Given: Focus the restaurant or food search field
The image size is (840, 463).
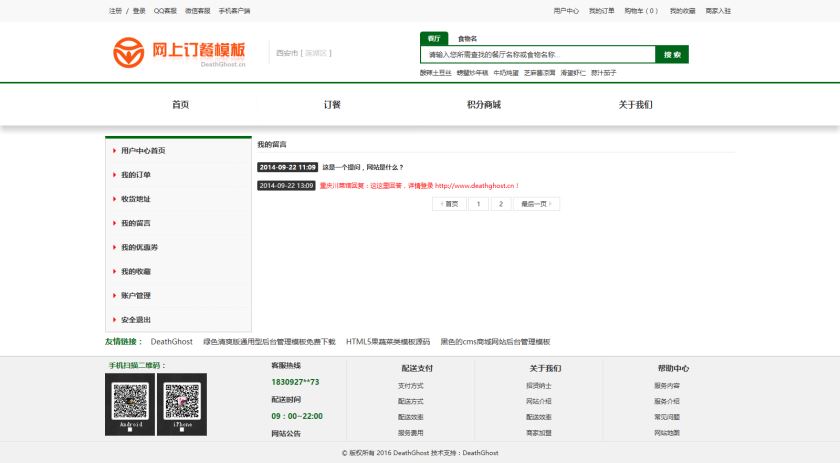Looking at the screenshot, I should tap(538, 54).
